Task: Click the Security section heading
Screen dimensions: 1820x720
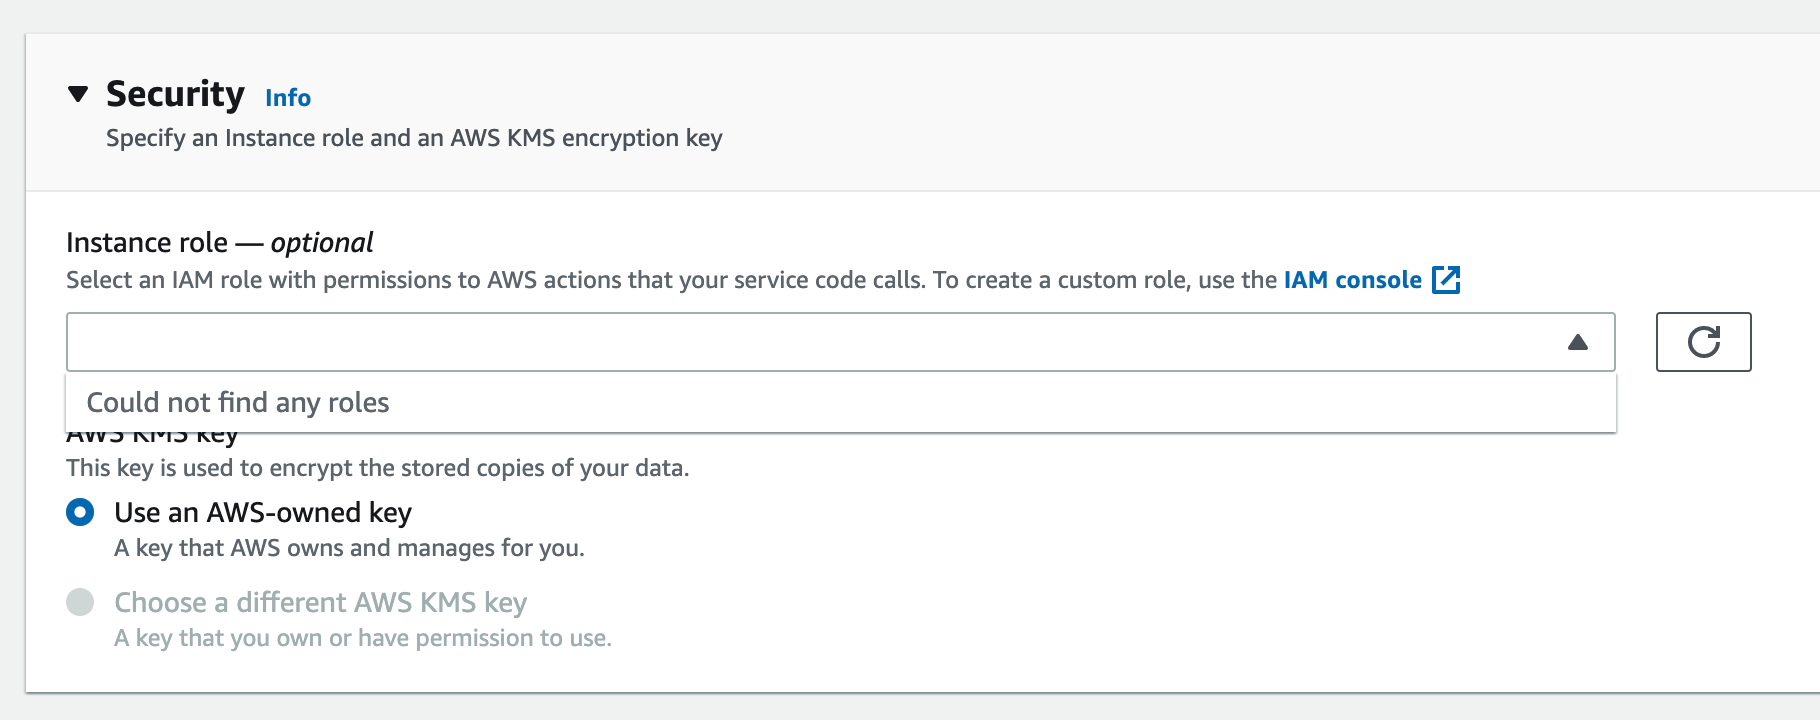Action: click(175, 94)
